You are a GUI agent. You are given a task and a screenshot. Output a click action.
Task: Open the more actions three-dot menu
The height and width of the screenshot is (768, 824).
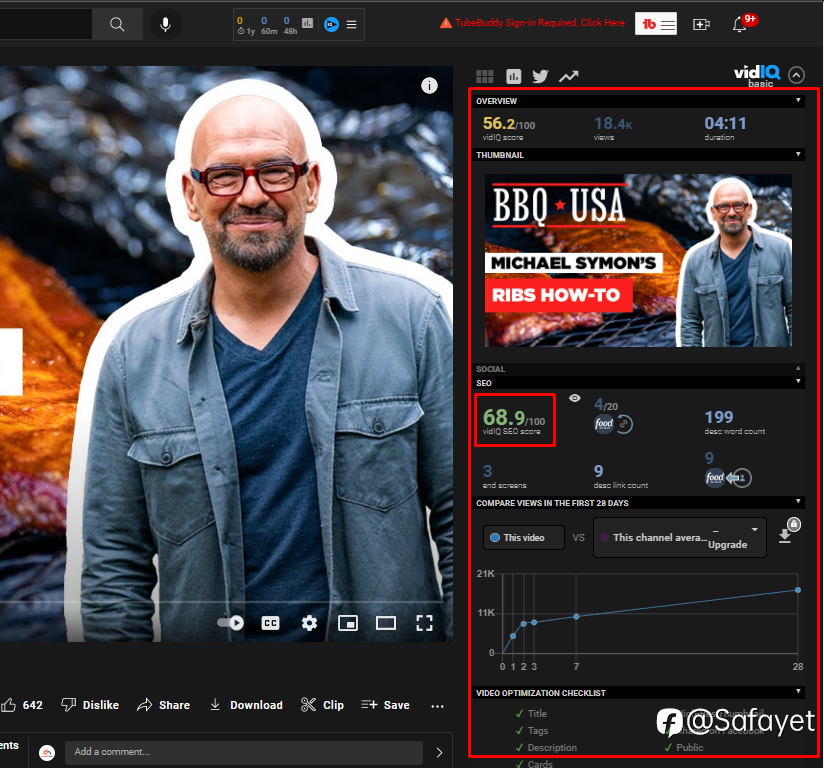click(x=437, y=706)
